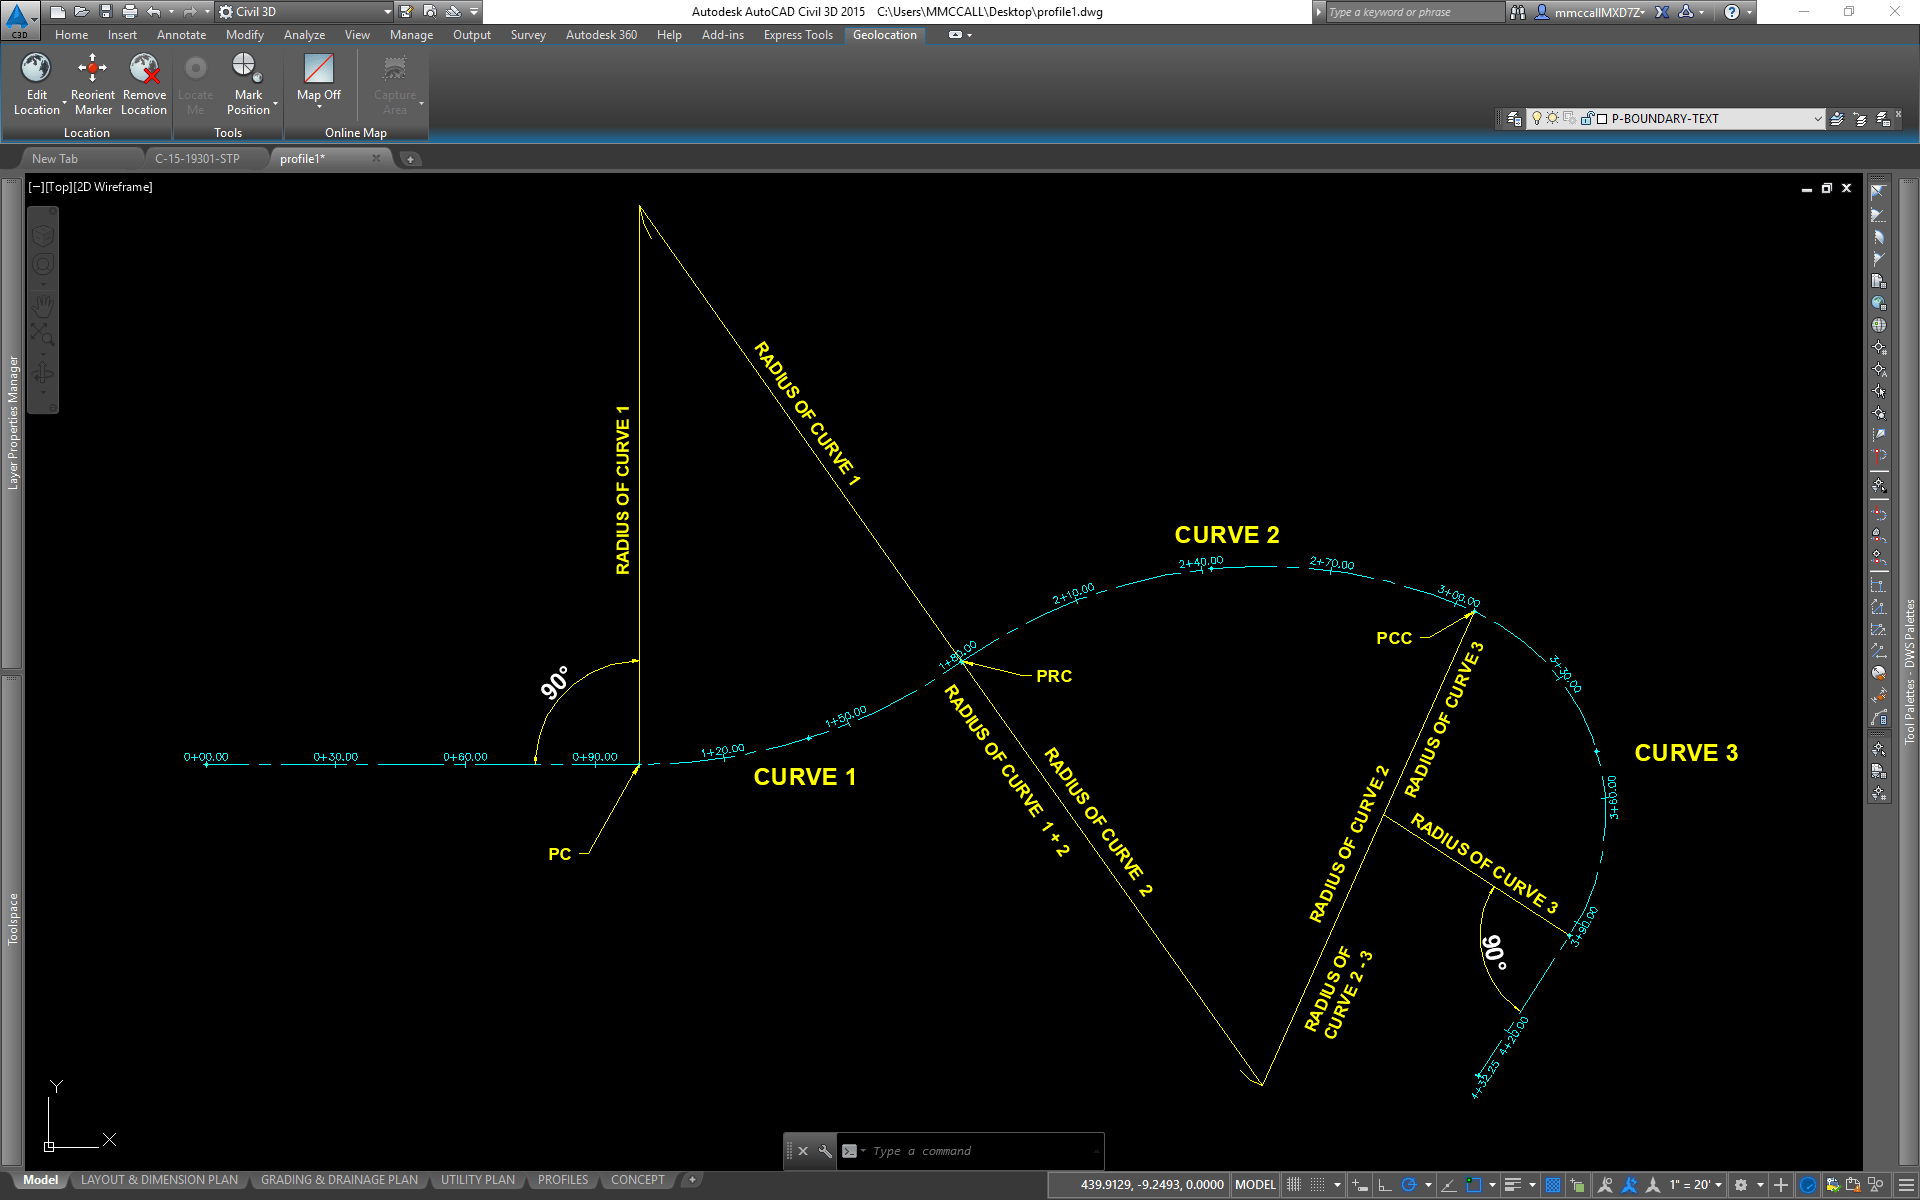Toggle the layer lock padlock icon
Viewport: 1920px width, 1200px height.
point(1586,119)
